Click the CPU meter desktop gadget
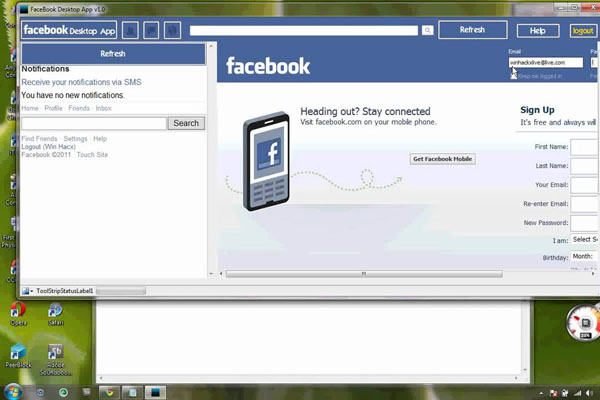This screenshot has height=400, width=600. pyautogui.click(x=583, y=323)
